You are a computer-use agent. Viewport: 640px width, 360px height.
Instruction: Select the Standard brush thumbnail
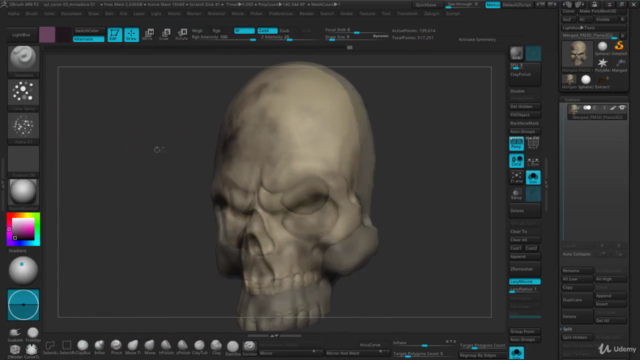[23, 58]
